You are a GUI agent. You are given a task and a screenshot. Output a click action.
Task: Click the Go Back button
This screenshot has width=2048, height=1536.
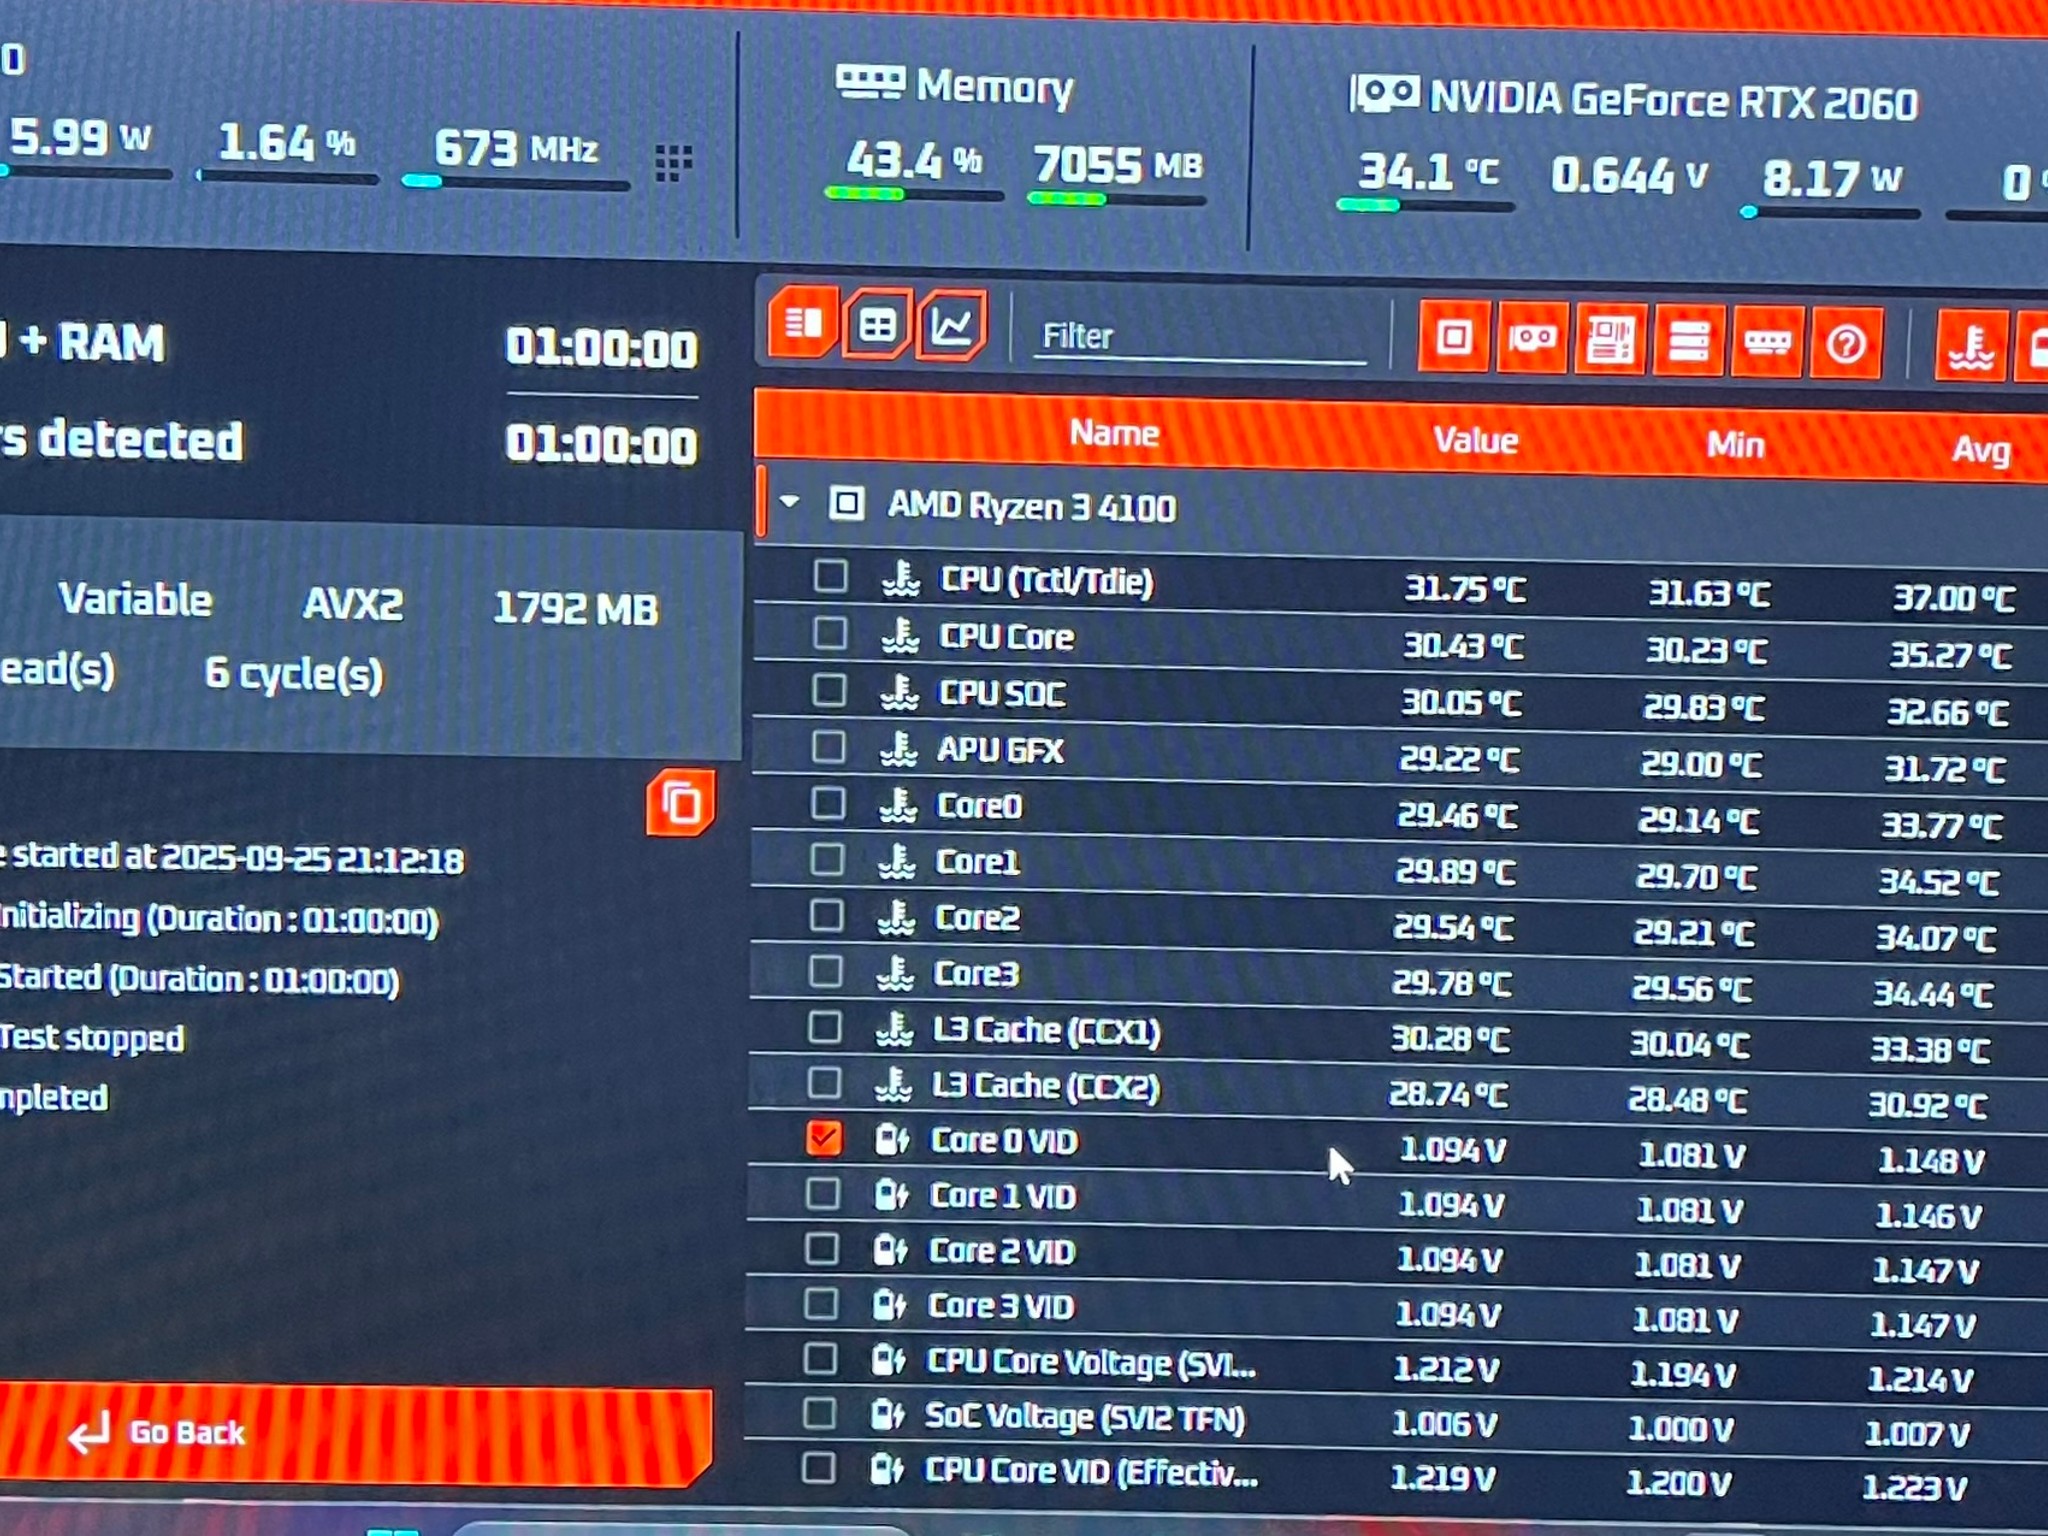click(x=354, y=1433)
